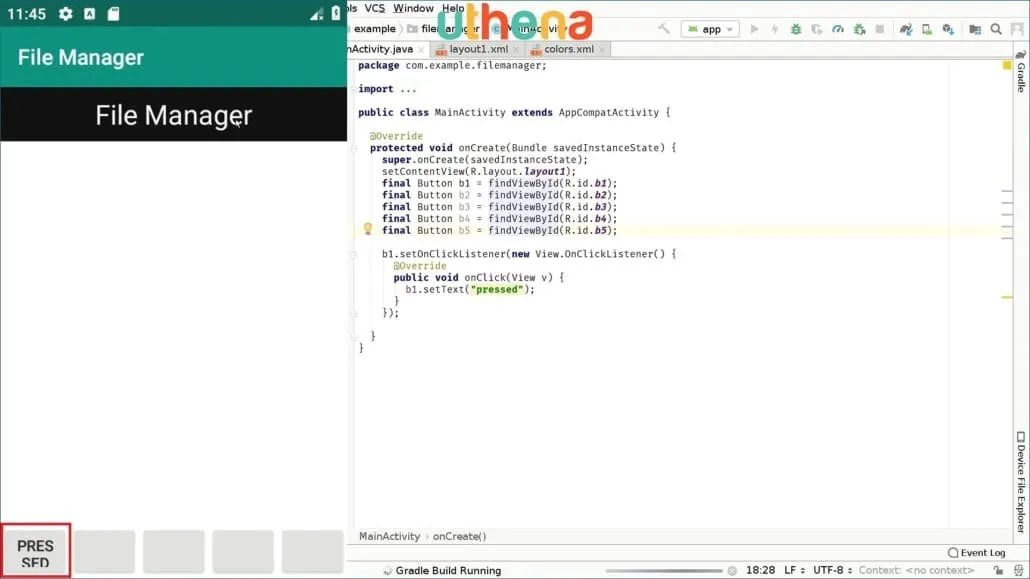
Task: Start Debug app with bug icon
Action: [x=795, y=29]
